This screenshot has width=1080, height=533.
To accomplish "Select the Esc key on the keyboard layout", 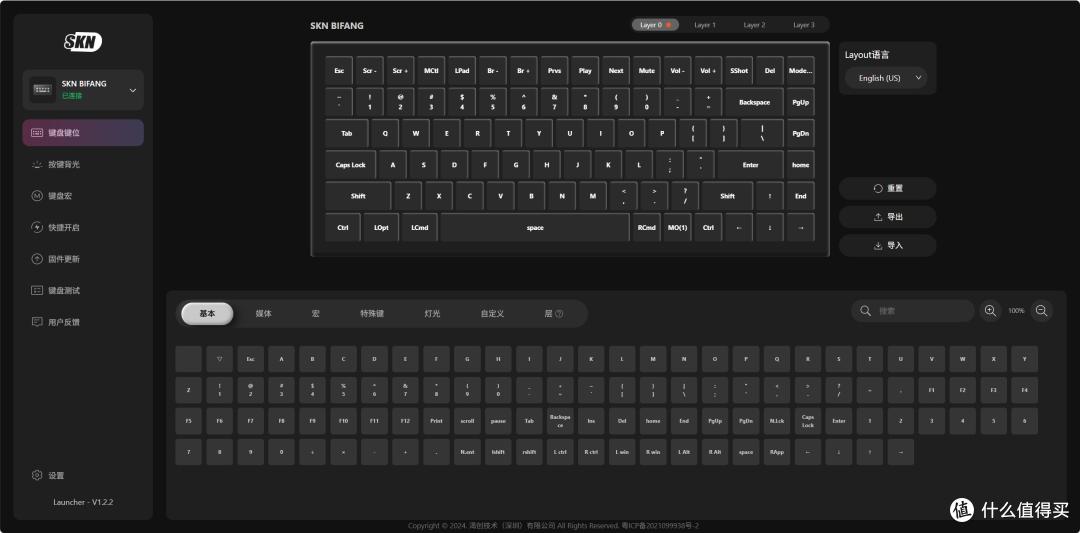I will pos(339,70).
